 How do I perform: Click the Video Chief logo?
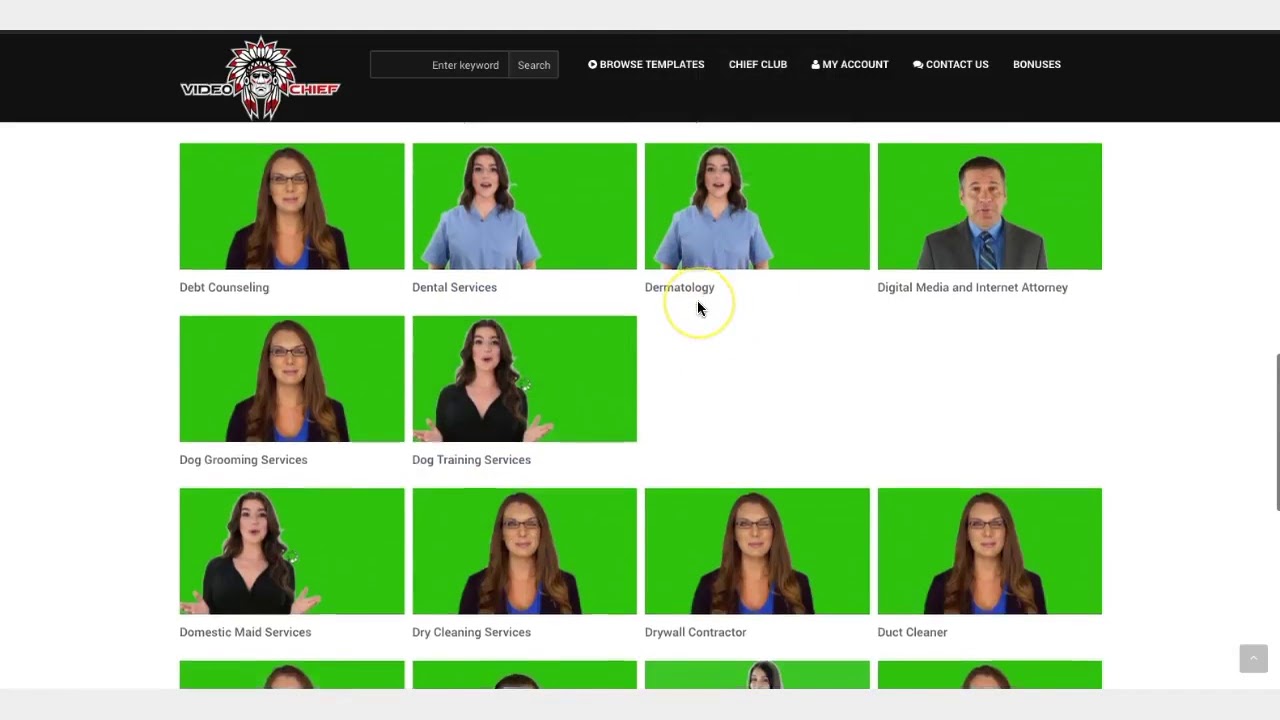(260, 78)
